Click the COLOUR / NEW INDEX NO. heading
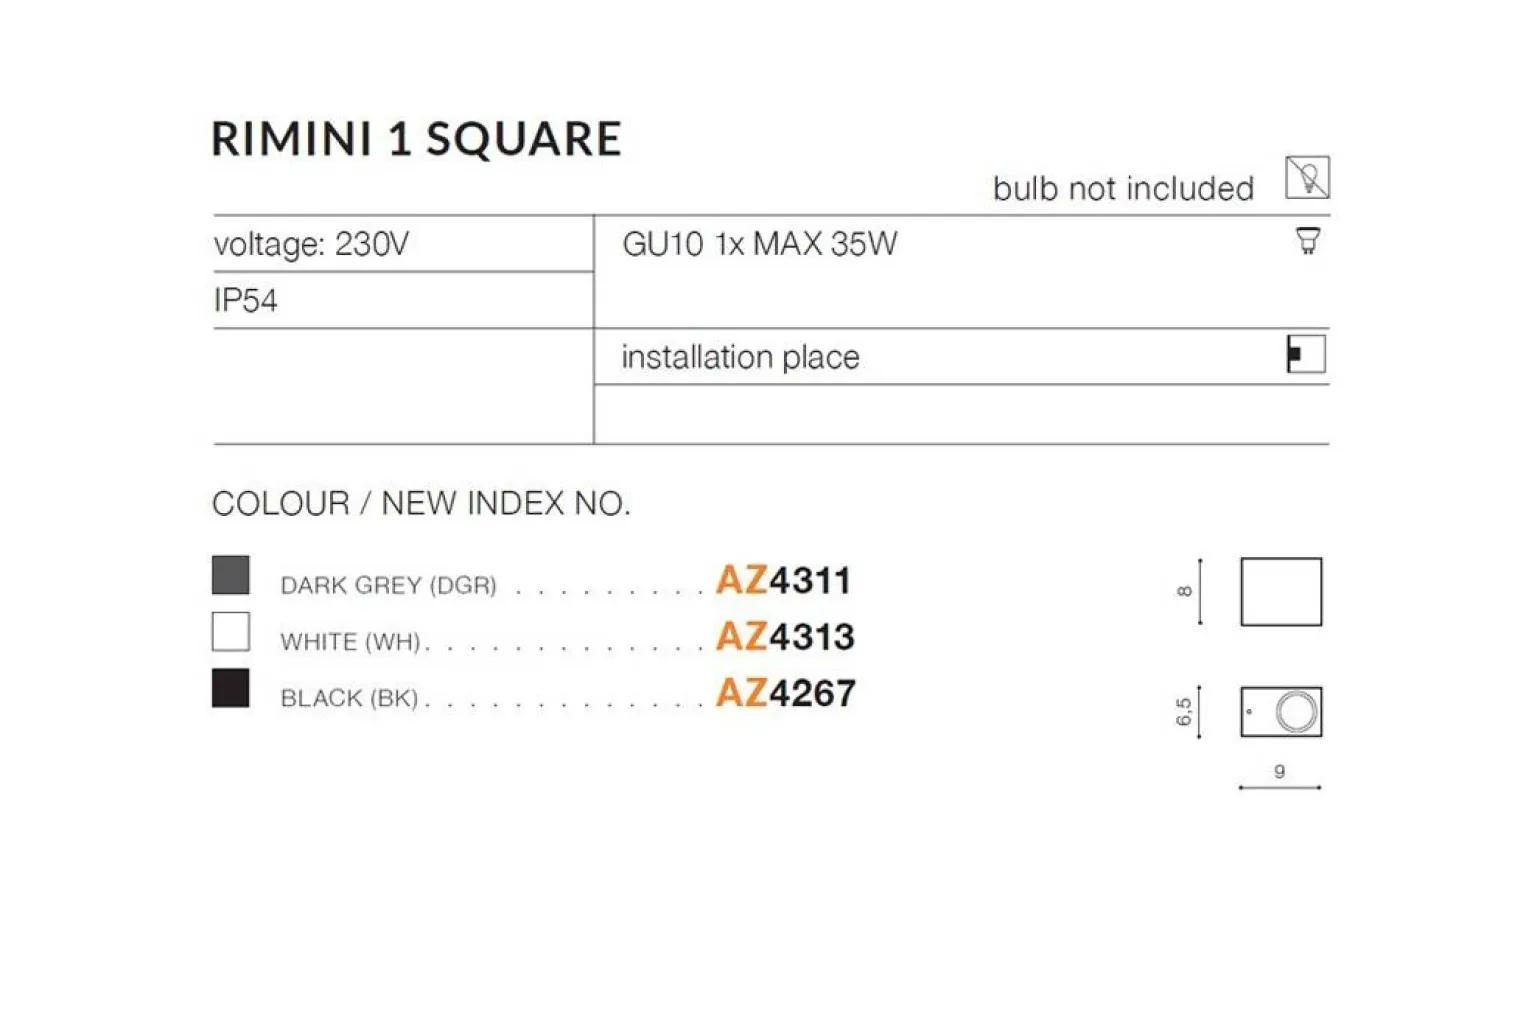Image resolution: width=1540 pixels, height=1026 pixels. point(421,503)
